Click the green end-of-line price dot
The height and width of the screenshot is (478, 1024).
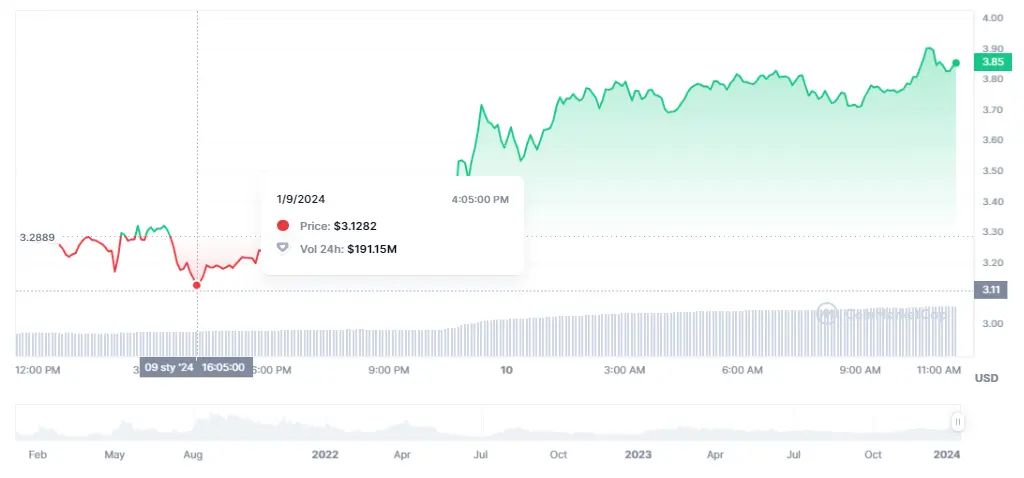956,63
